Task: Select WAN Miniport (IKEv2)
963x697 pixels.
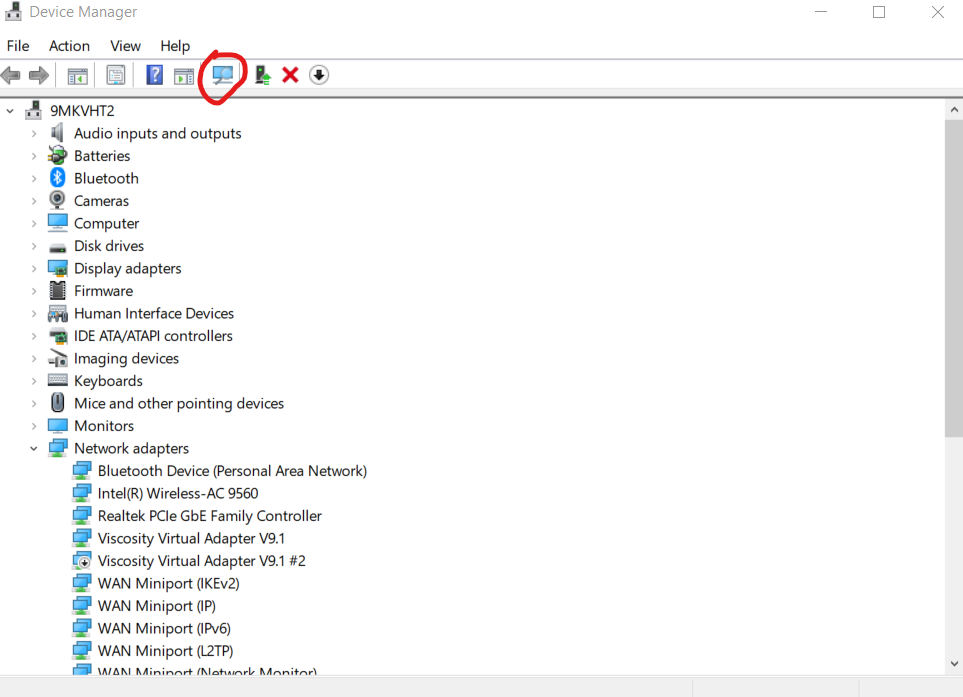Action: (x=168, y=583)
